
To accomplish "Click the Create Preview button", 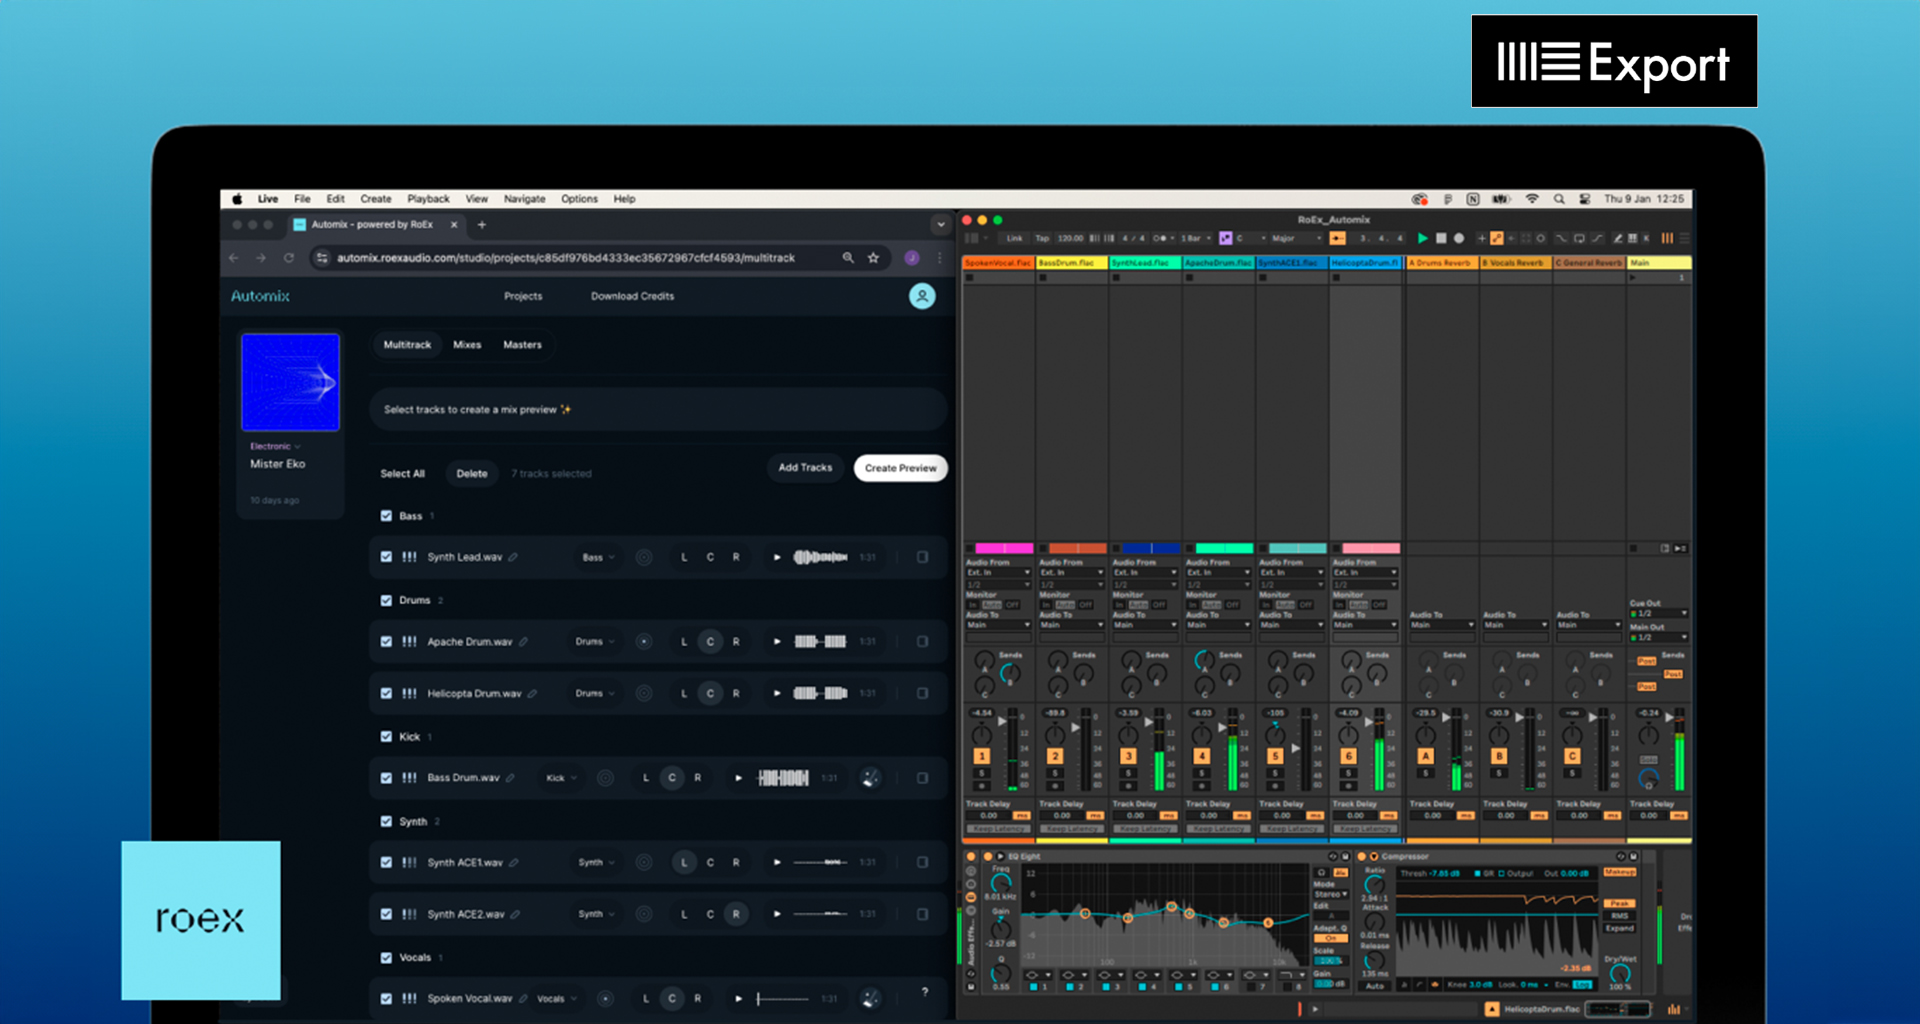I will tap(901, 468).
